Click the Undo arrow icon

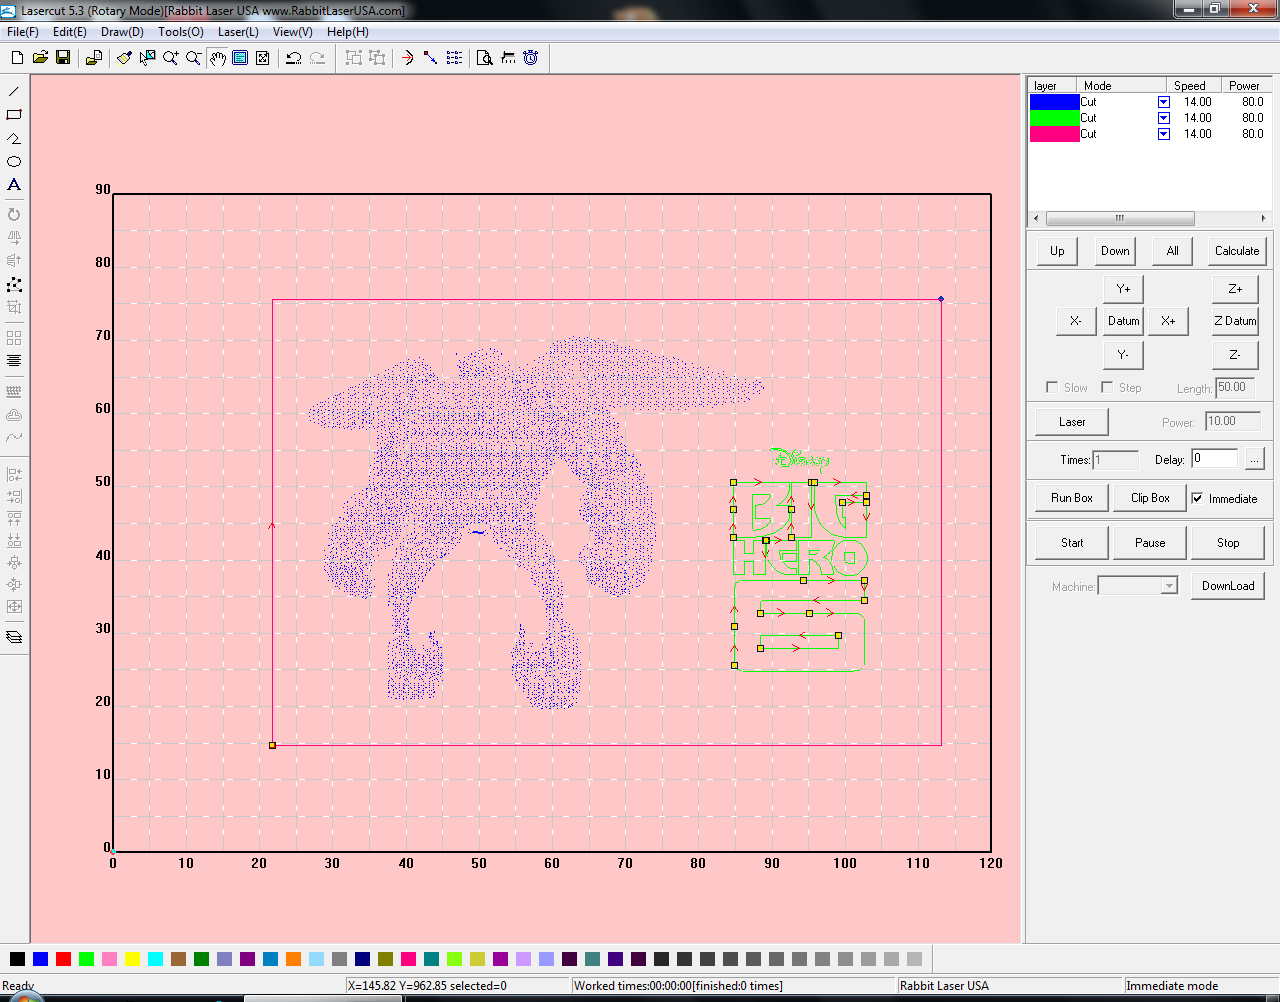tap(294, 58)
